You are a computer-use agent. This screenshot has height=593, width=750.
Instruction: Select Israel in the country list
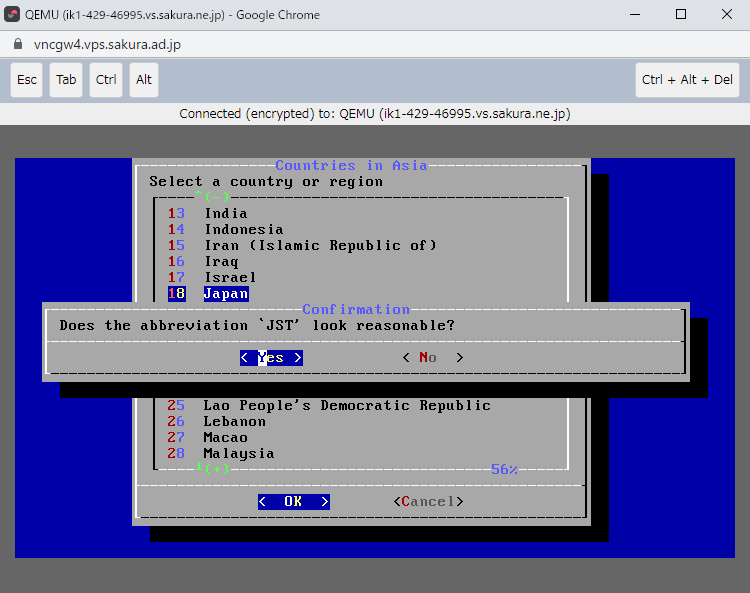[x=230, y=278]
